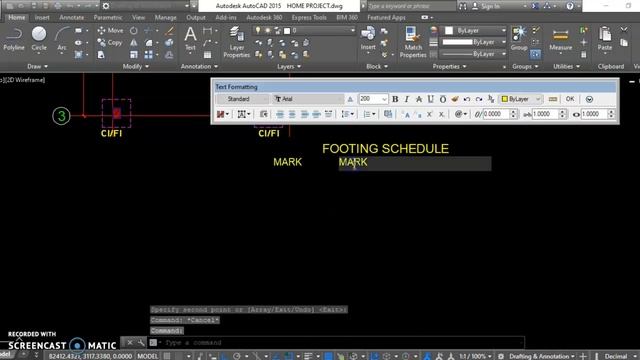
Task: Open the ByLayer text color dropdown
Action: [x=521, y=99]
